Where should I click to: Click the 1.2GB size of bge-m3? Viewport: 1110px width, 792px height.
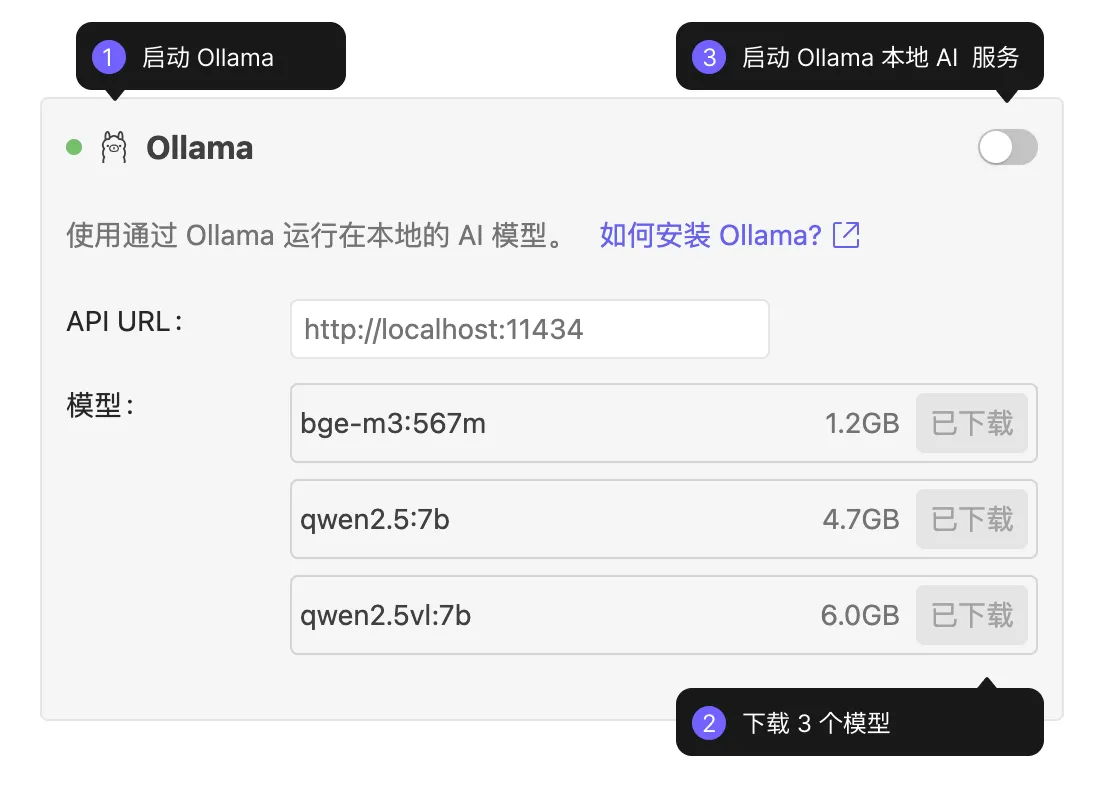tap(861, 424)
